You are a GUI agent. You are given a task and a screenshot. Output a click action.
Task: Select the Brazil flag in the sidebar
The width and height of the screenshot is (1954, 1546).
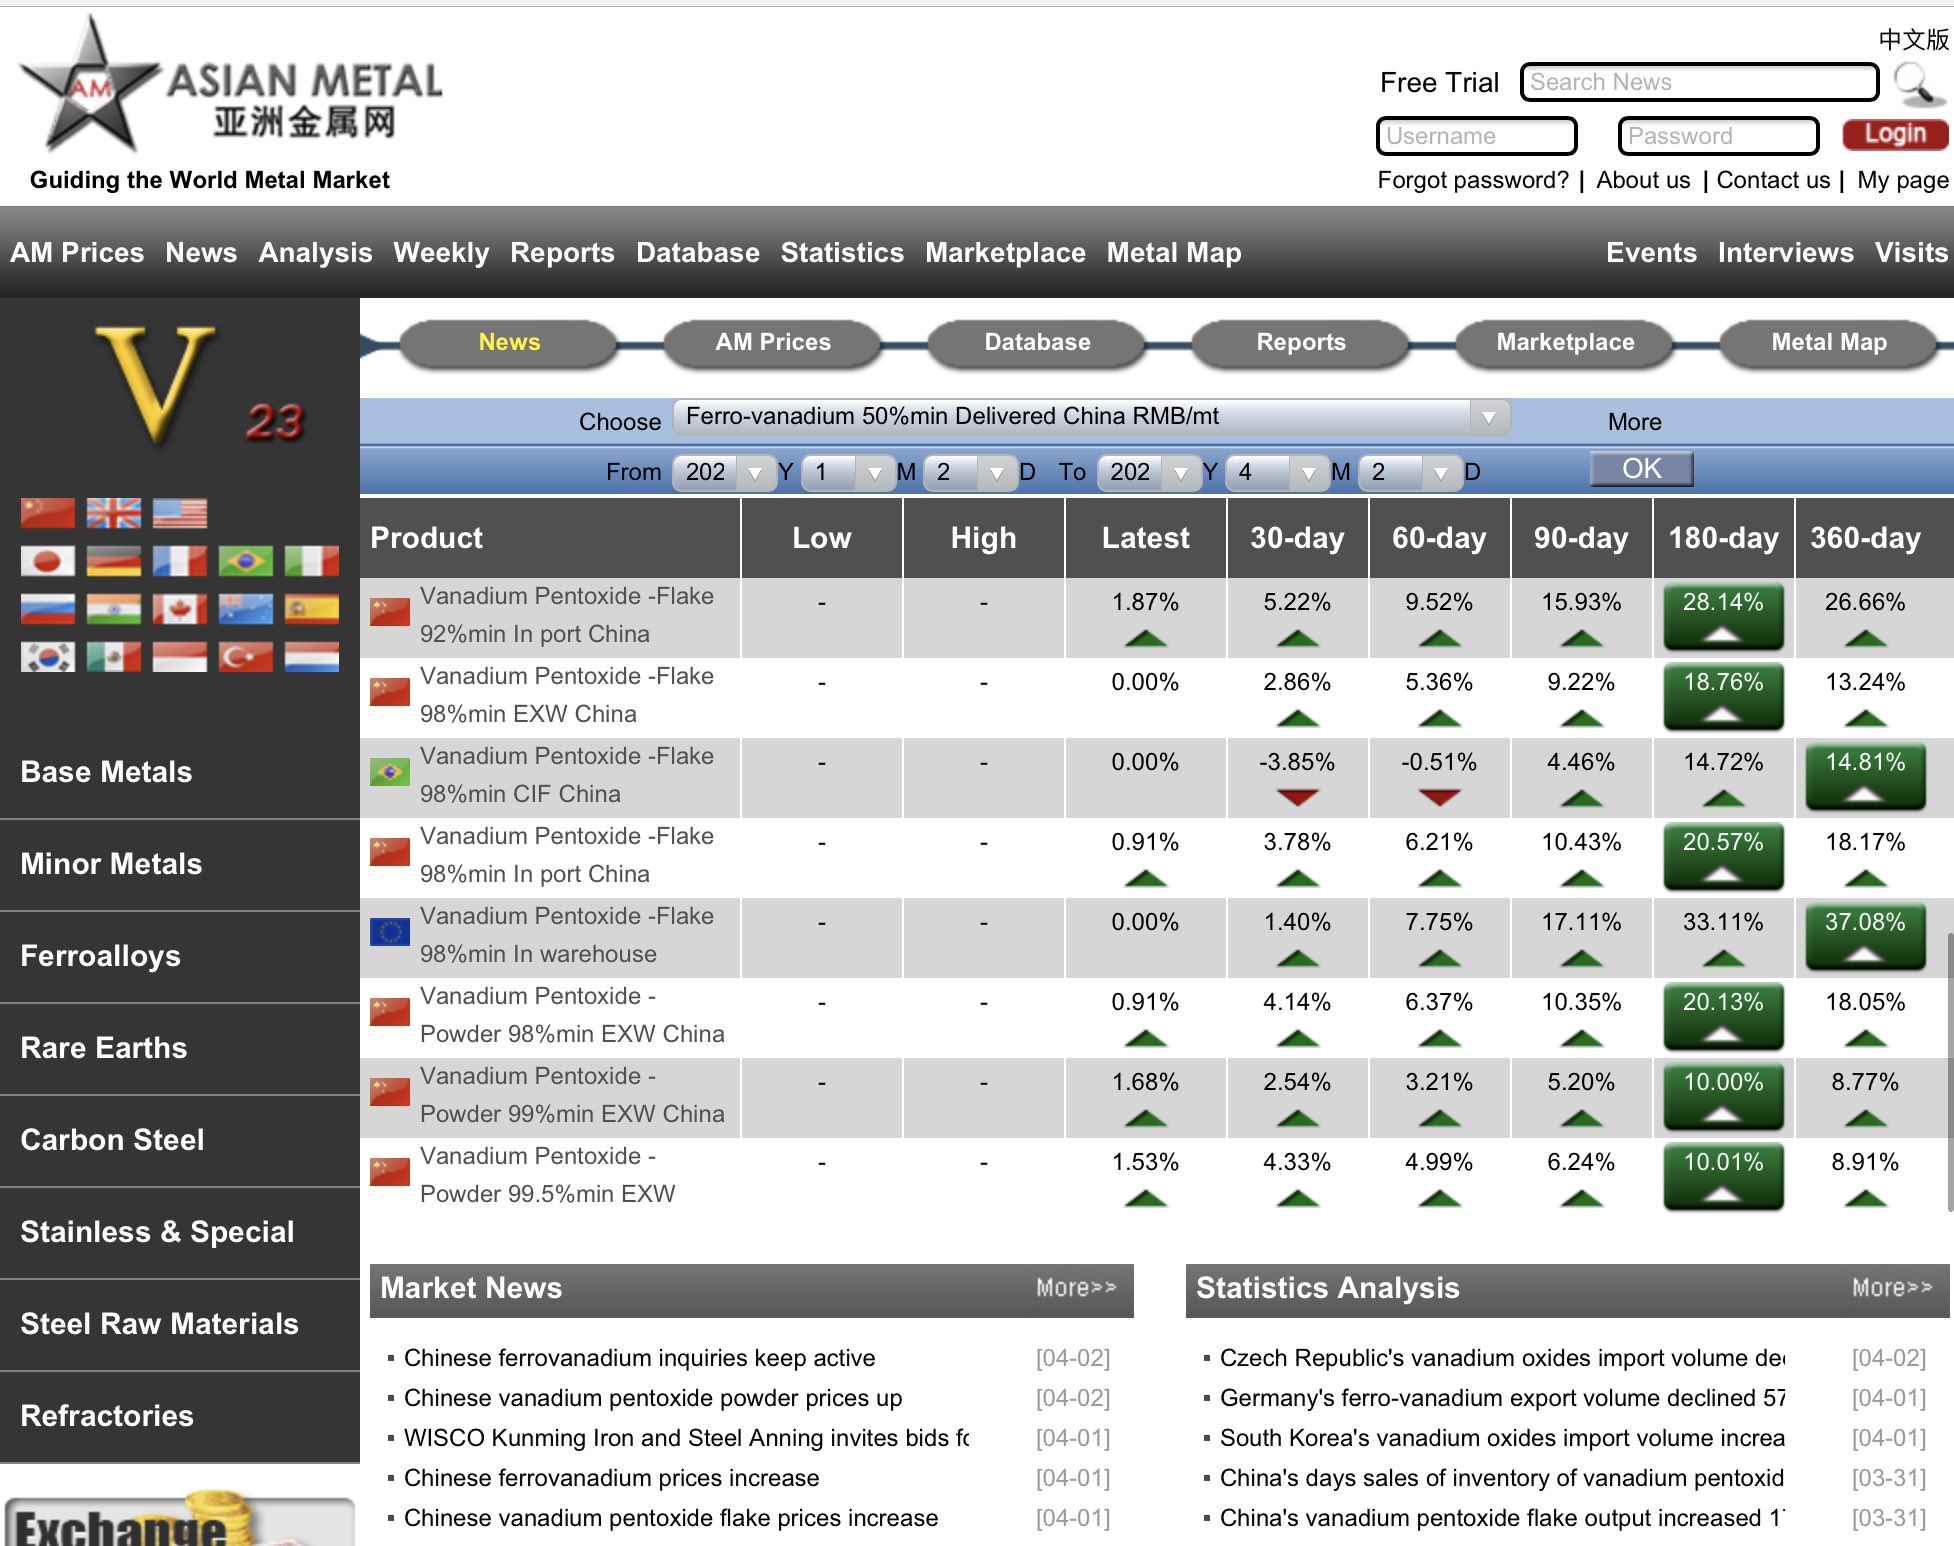coord(246,561)
